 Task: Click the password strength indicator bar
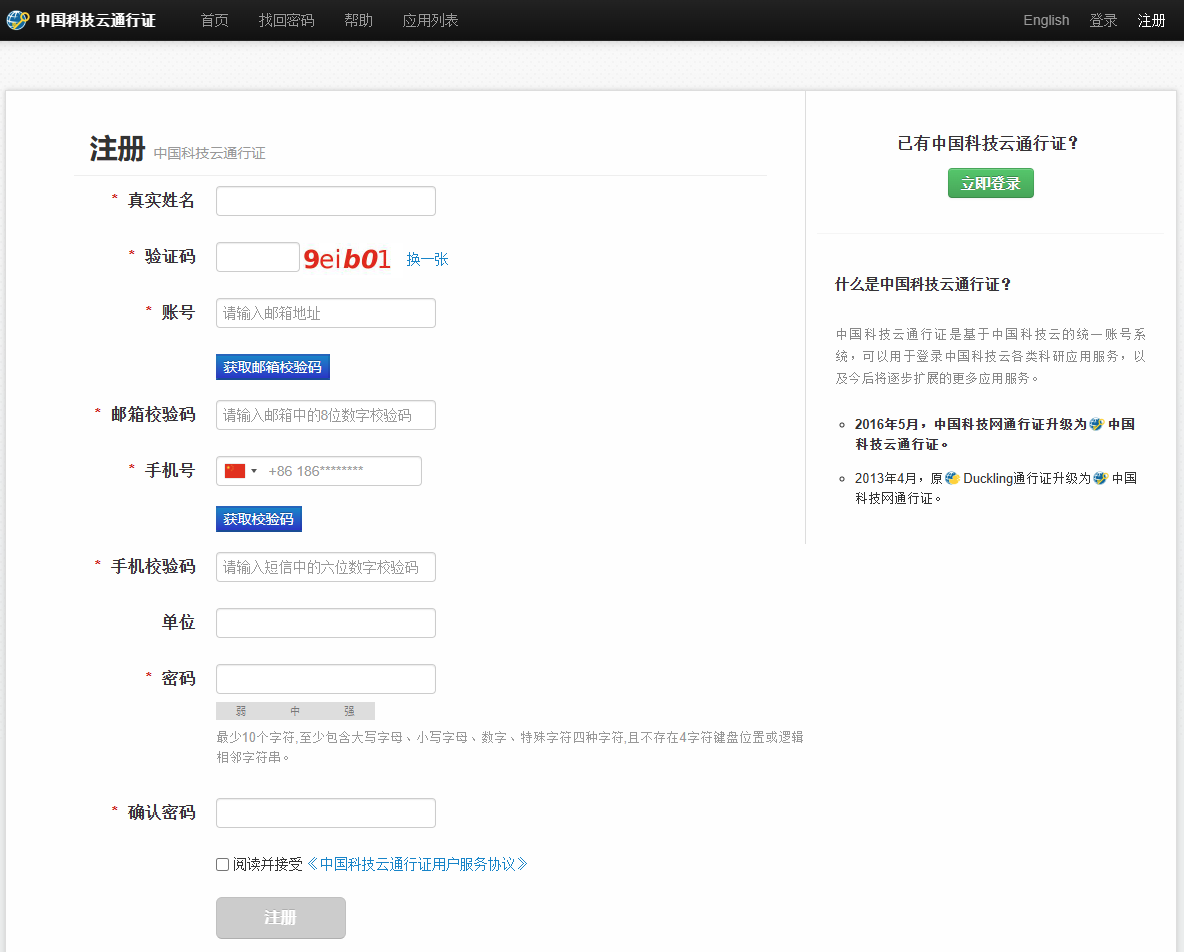tap(295, 711)
